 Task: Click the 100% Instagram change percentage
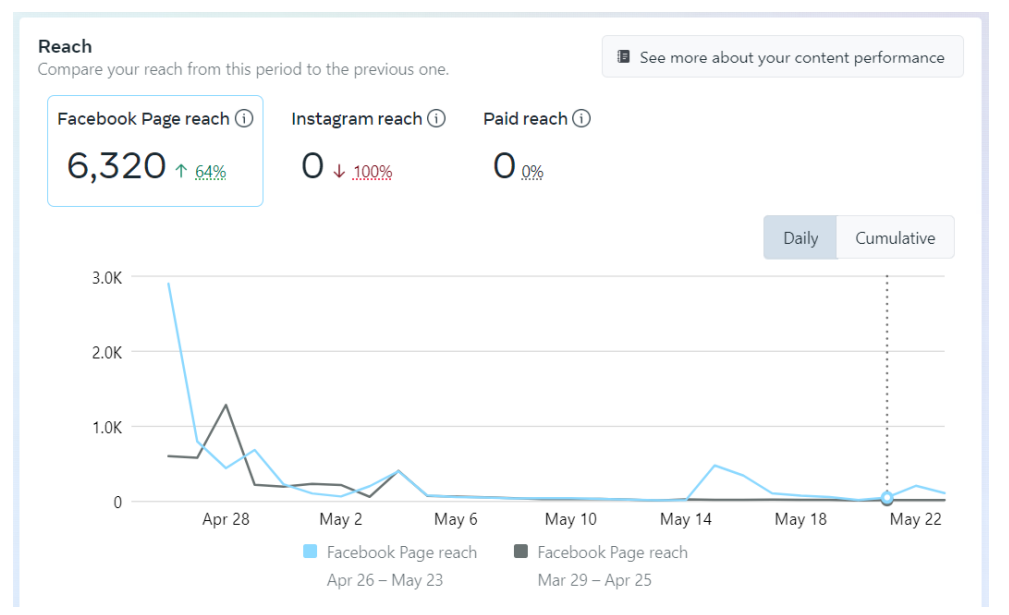click(373, 172)
